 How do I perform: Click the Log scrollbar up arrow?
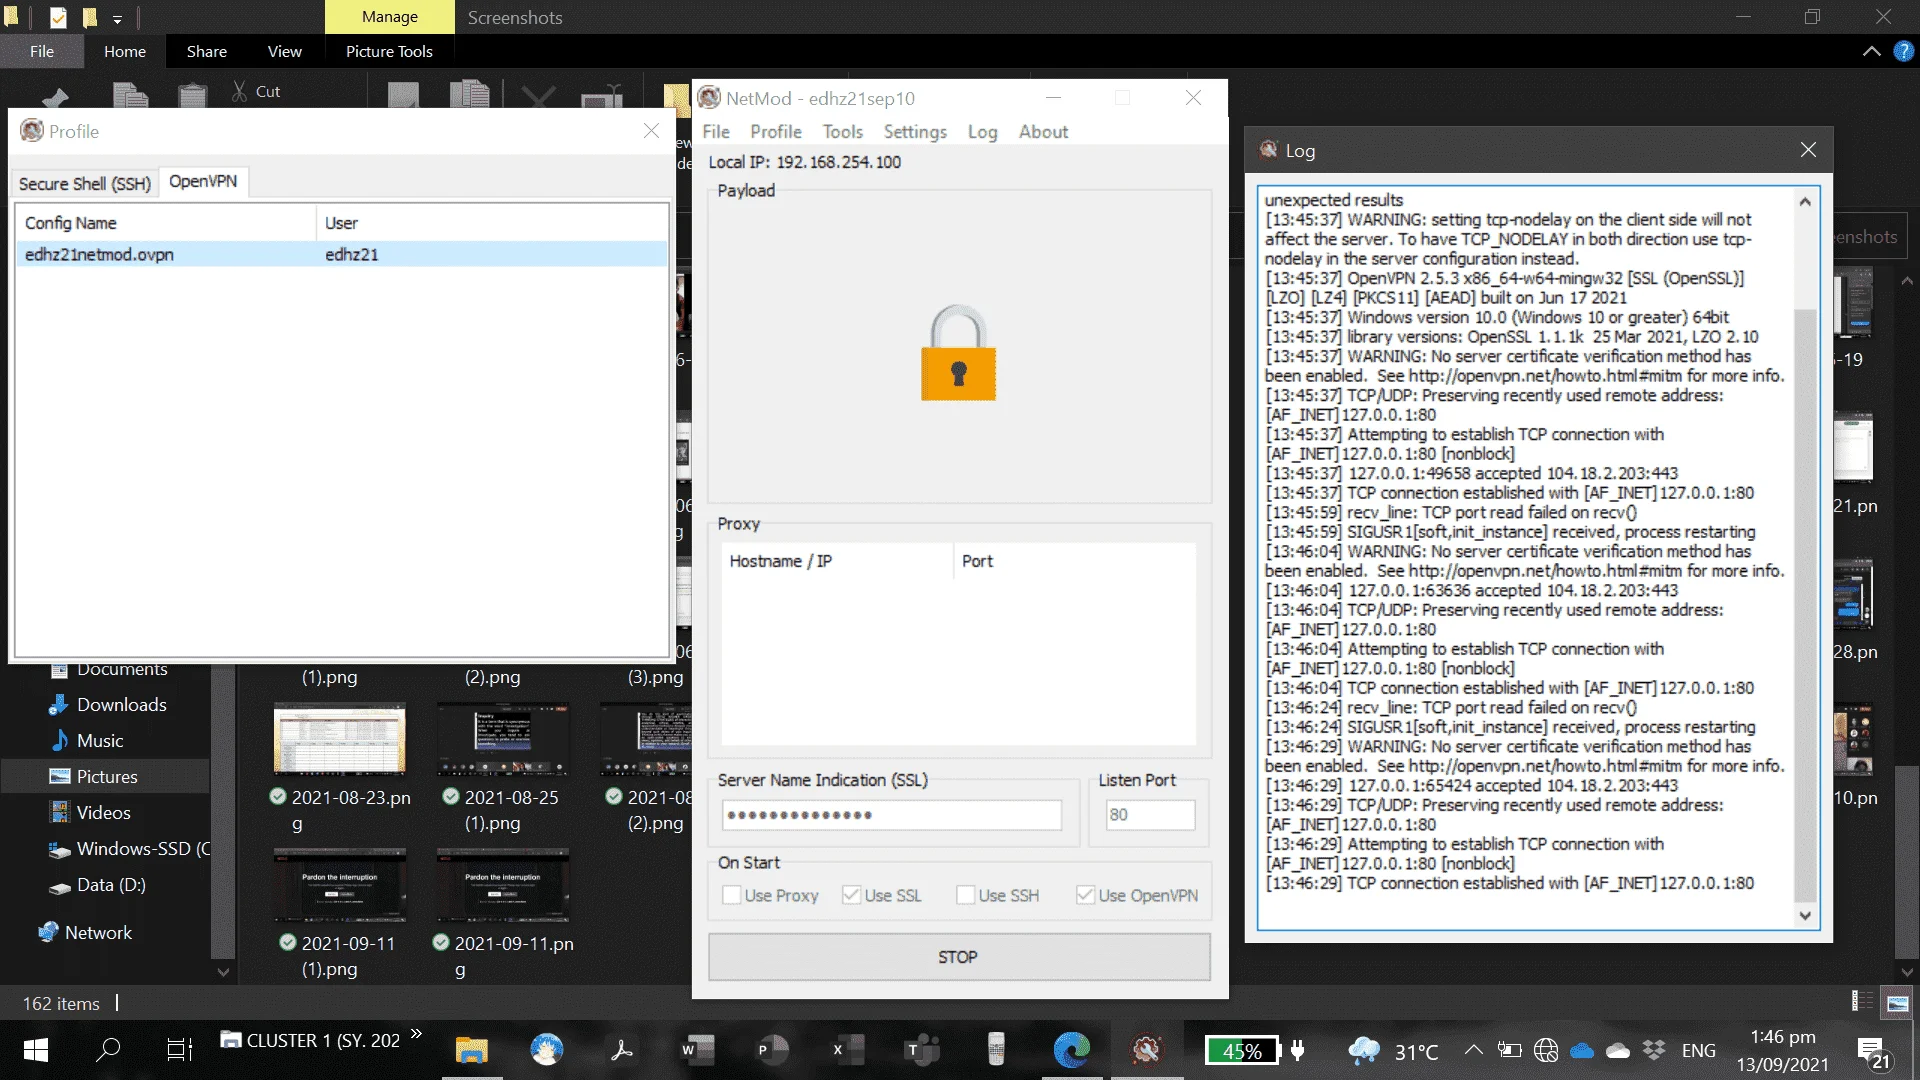pos(1805,202)
